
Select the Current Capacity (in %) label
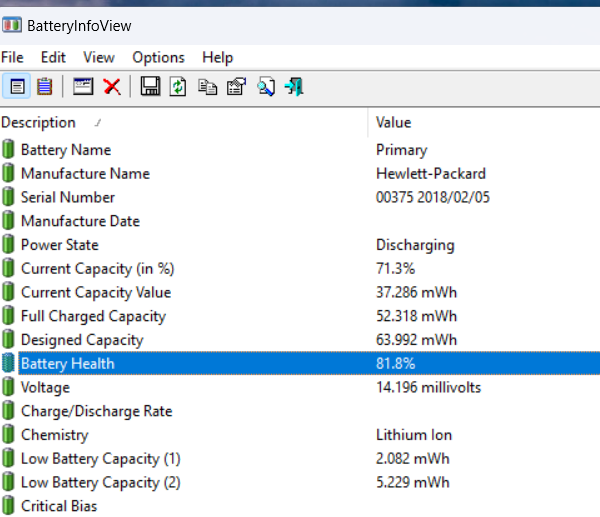pyautogui.click(x=98, y=269)
